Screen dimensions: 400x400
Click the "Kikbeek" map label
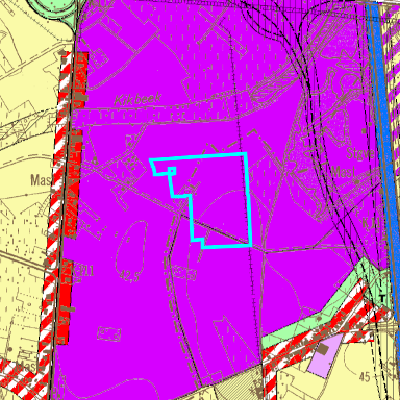(x=138, y=99)
